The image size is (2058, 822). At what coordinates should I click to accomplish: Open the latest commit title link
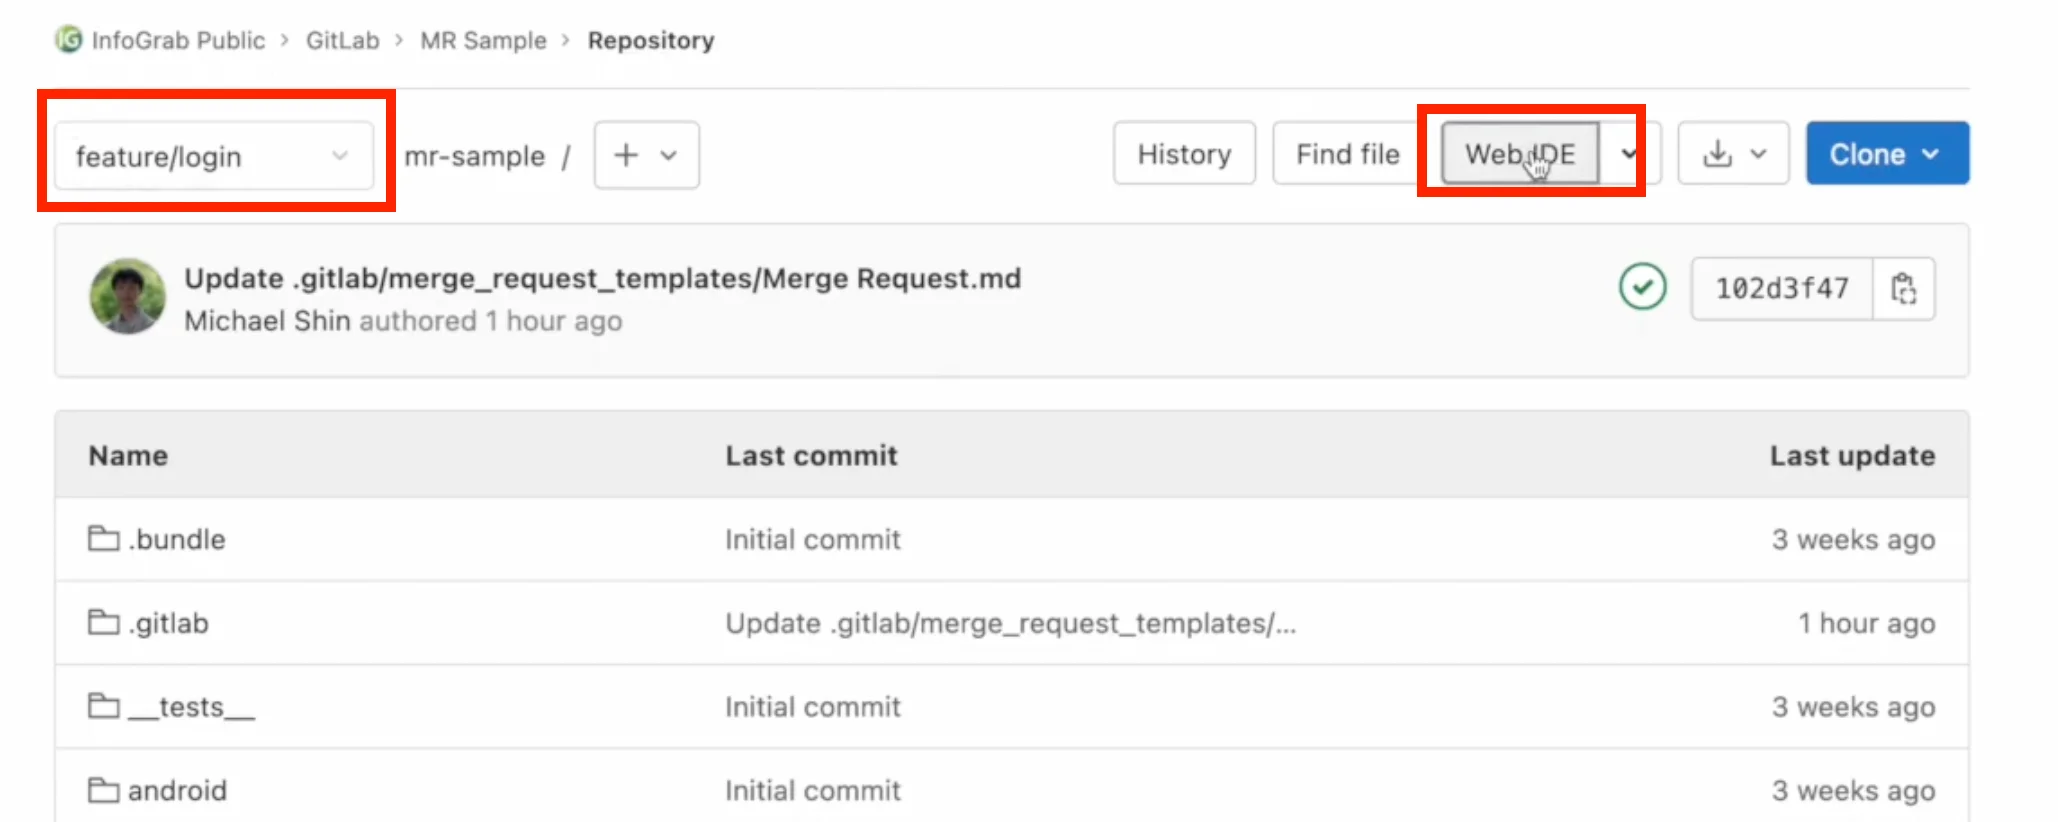coord(602,278)
